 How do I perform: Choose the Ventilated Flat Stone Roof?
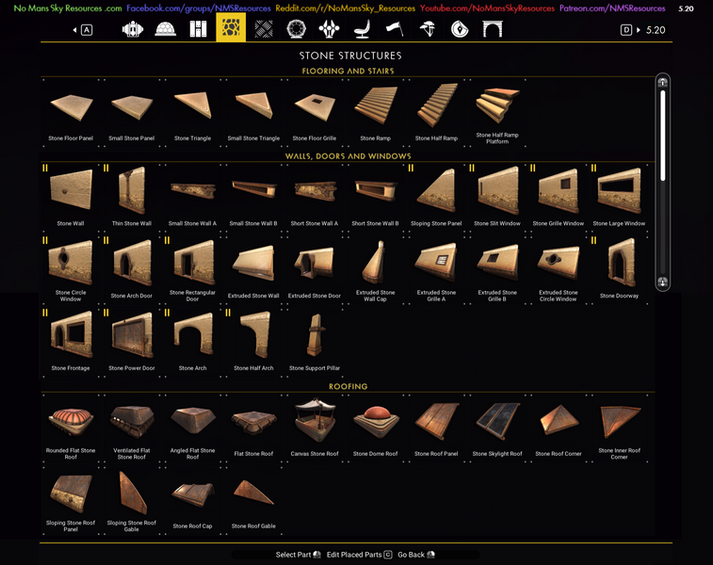132,428
